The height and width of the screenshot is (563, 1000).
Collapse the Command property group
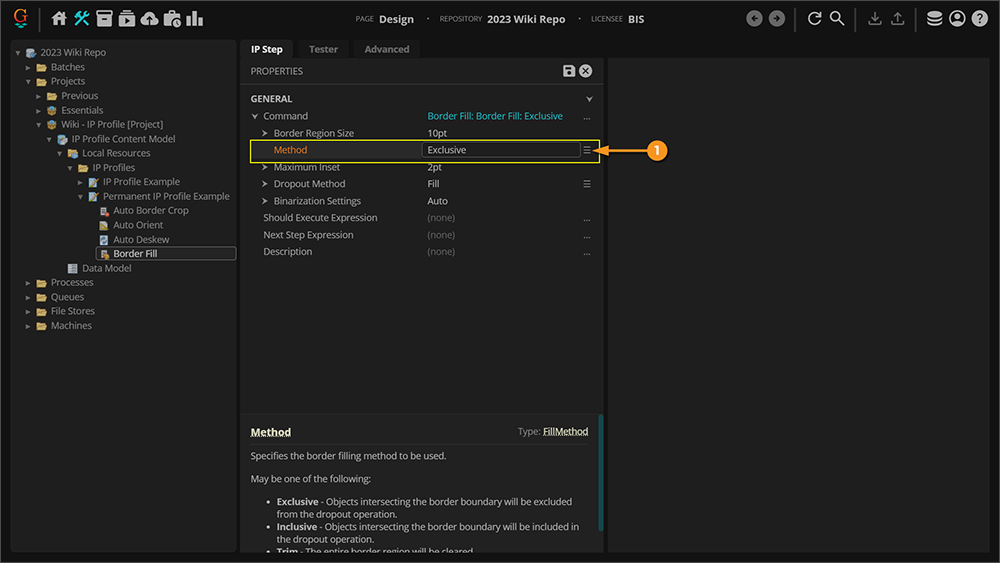point(255,116)
